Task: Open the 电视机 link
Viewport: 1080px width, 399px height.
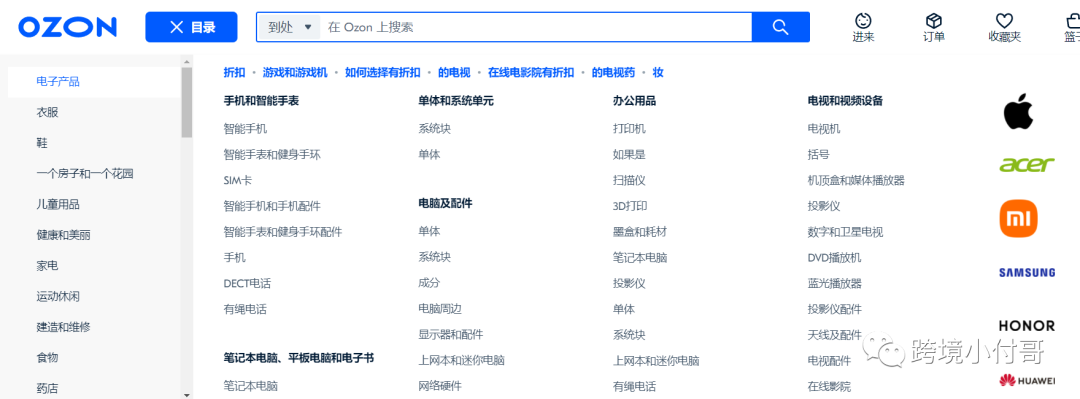Action: [824, 129]
